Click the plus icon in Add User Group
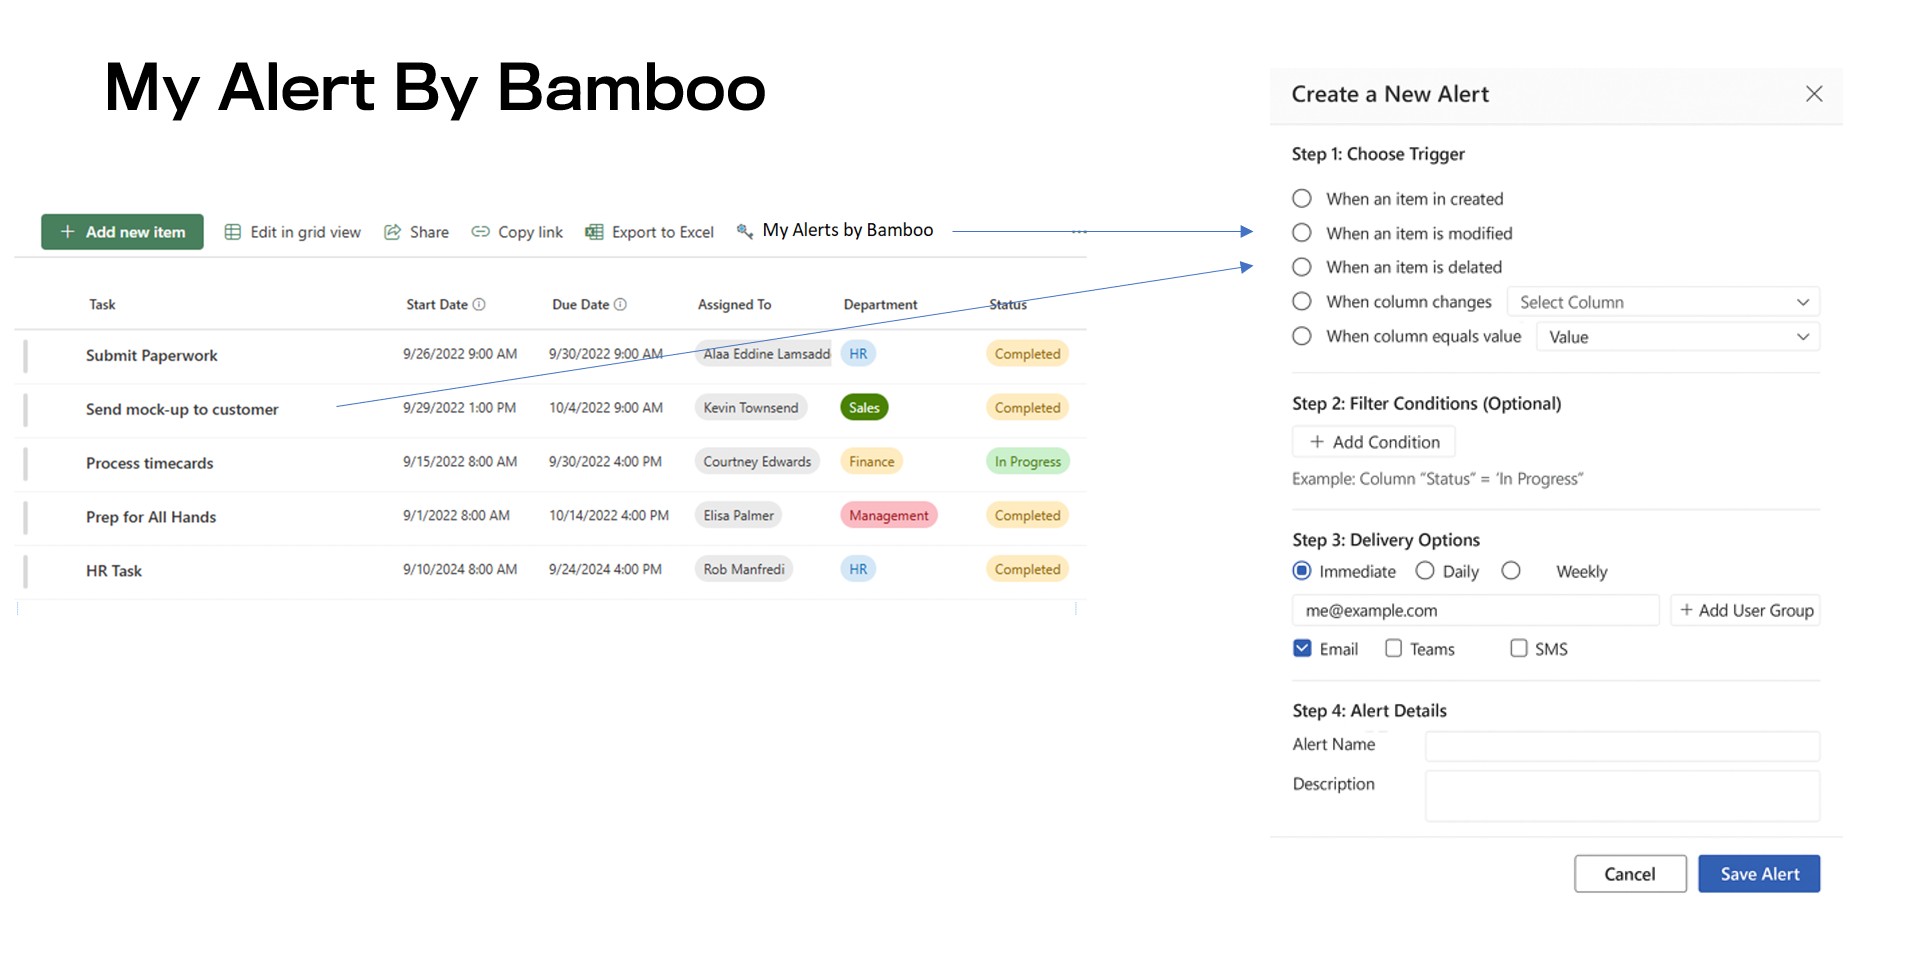 1686,610
